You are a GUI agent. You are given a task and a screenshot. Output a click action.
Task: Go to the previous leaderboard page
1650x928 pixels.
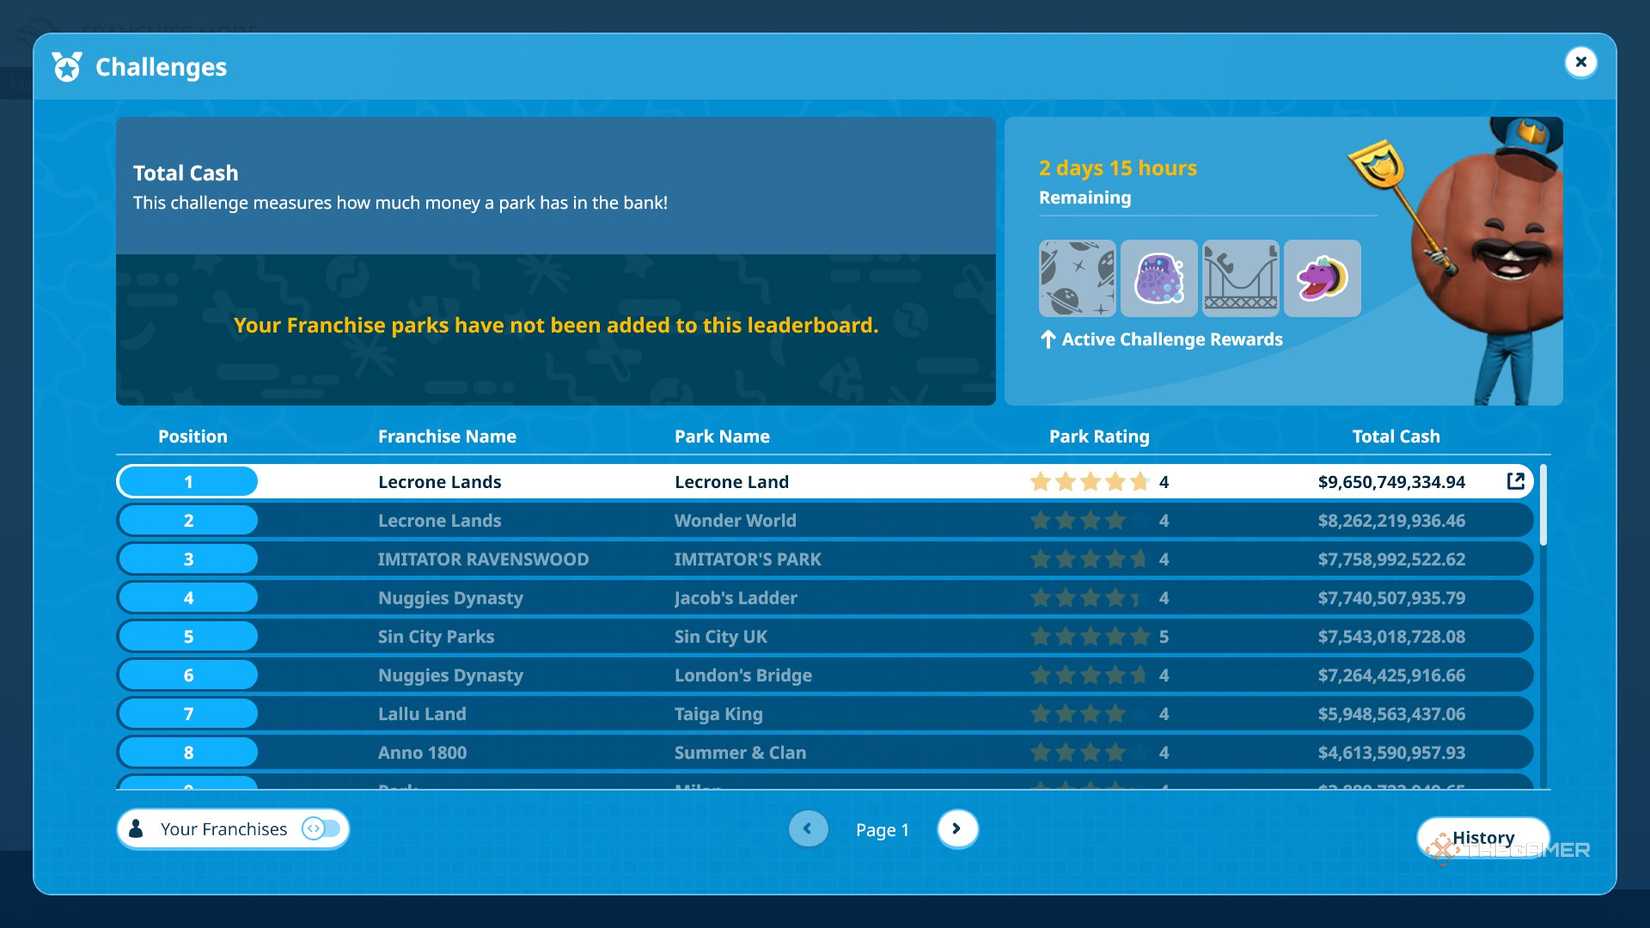pos(808,829)
